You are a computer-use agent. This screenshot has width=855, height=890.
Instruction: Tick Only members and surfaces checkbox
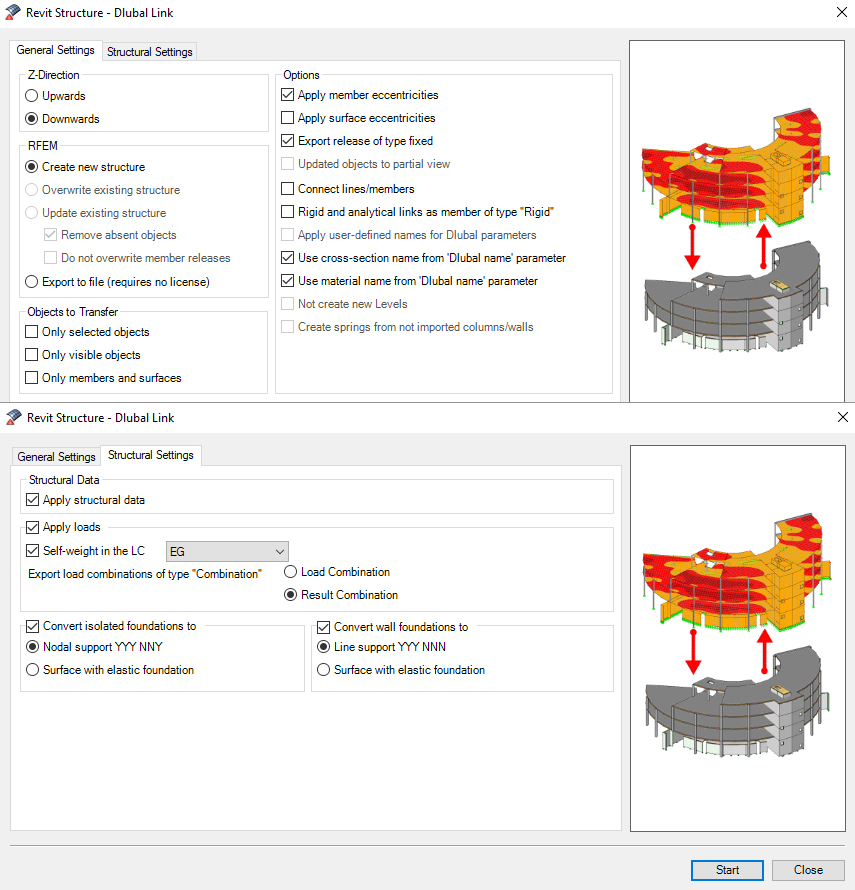click(x=32, y=377)
